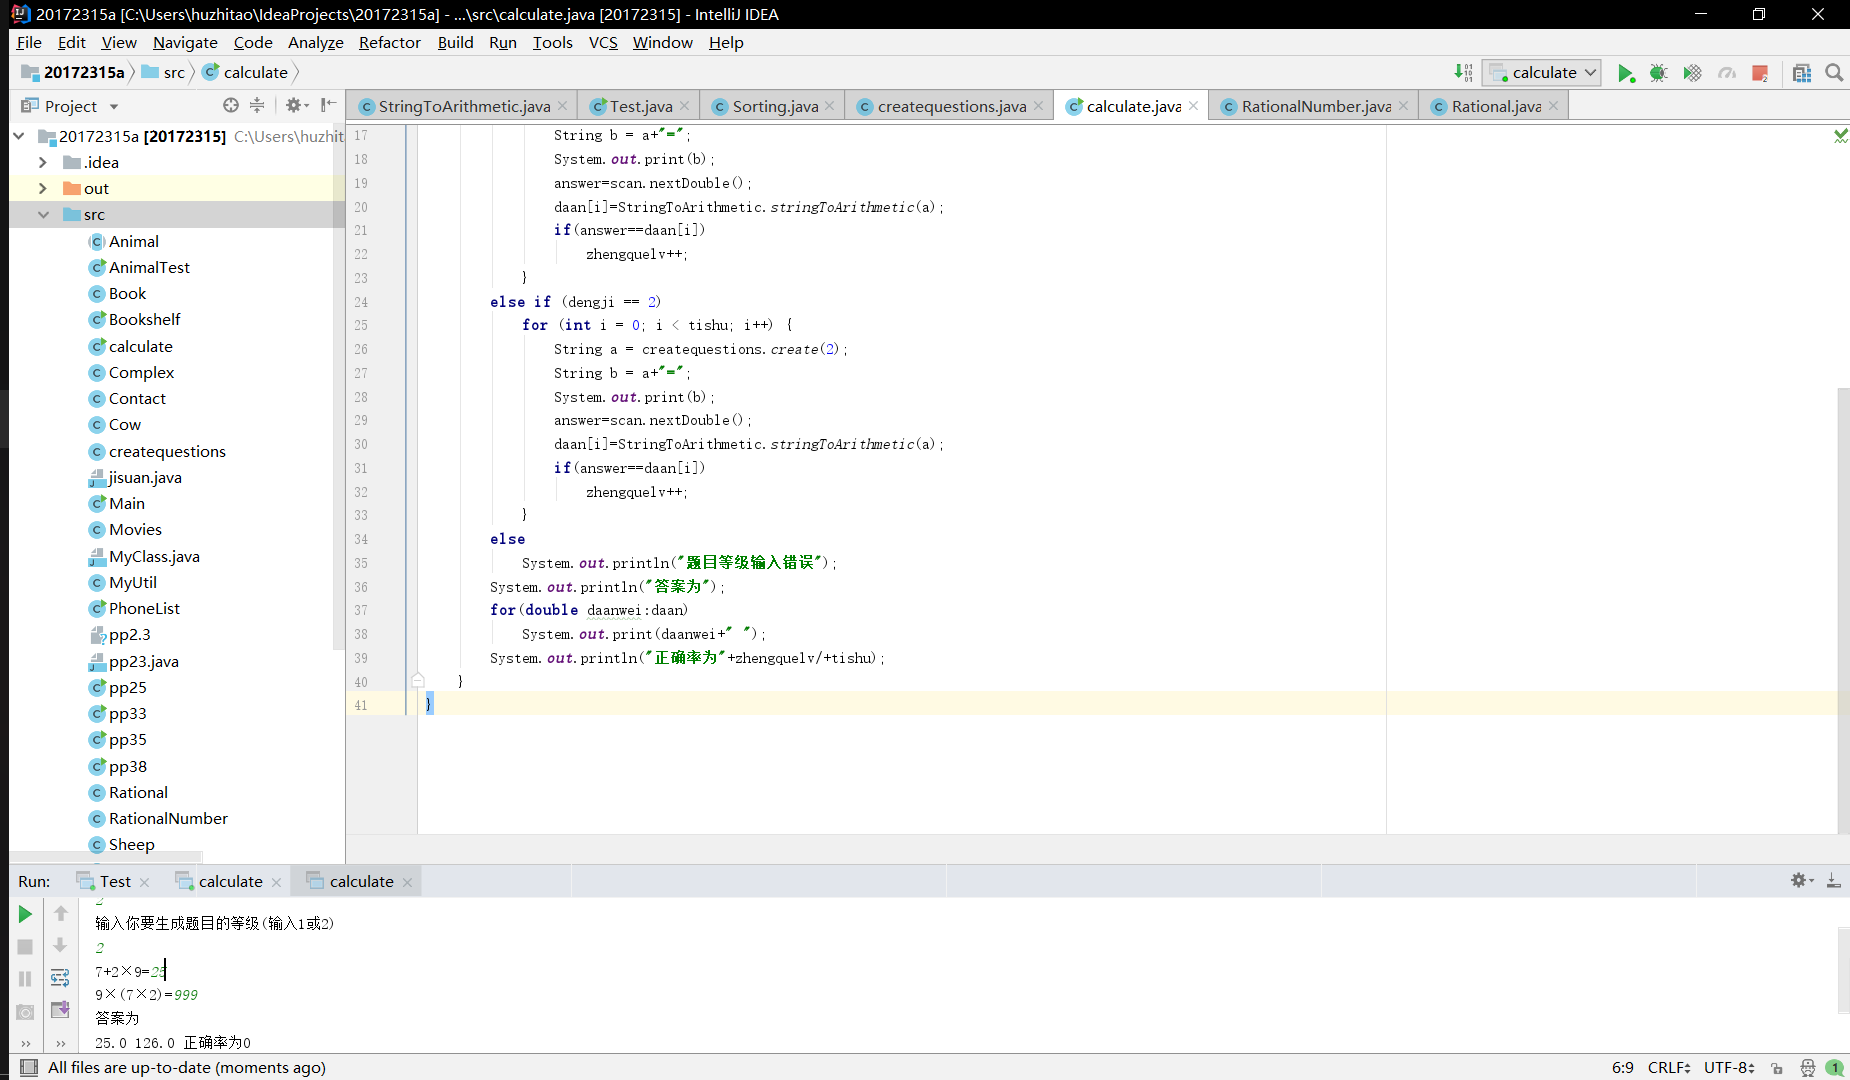Click the Run console input line 7+2×9=

[130, 971]
